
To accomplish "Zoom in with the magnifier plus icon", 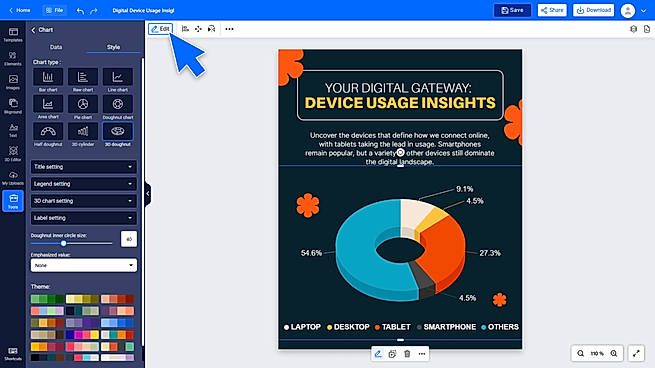I will point(614,353).
